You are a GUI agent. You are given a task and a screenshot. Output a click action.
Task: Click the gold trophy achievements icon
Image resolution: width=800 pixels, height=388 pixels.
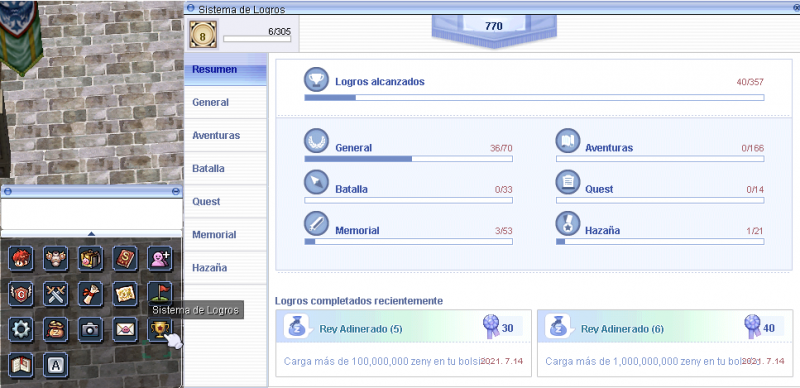(160, 330)
